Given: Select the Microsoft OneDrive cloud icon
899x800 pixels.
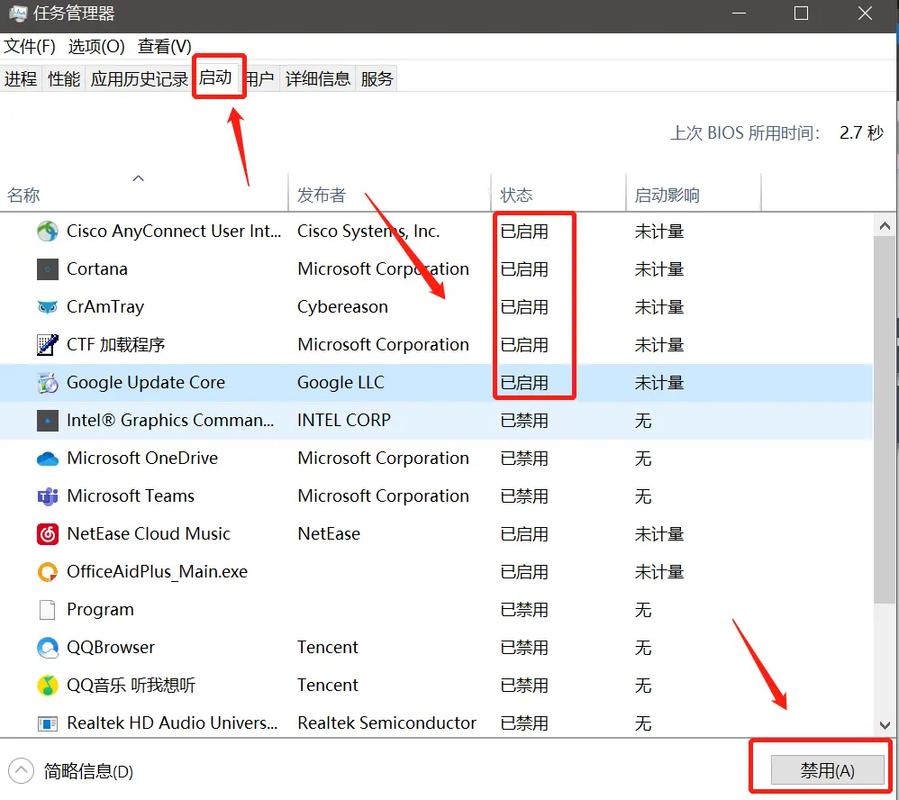Looking at the screenshot, I should pyautogui.click(x=47, y=458).
